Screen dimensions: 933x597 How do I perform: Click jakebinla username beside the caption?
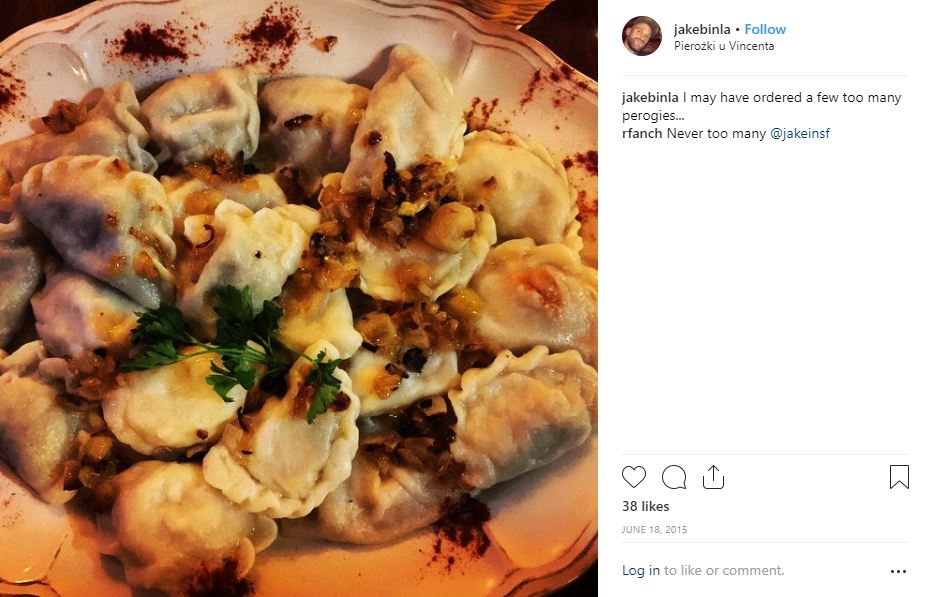(x=650, y=98)
